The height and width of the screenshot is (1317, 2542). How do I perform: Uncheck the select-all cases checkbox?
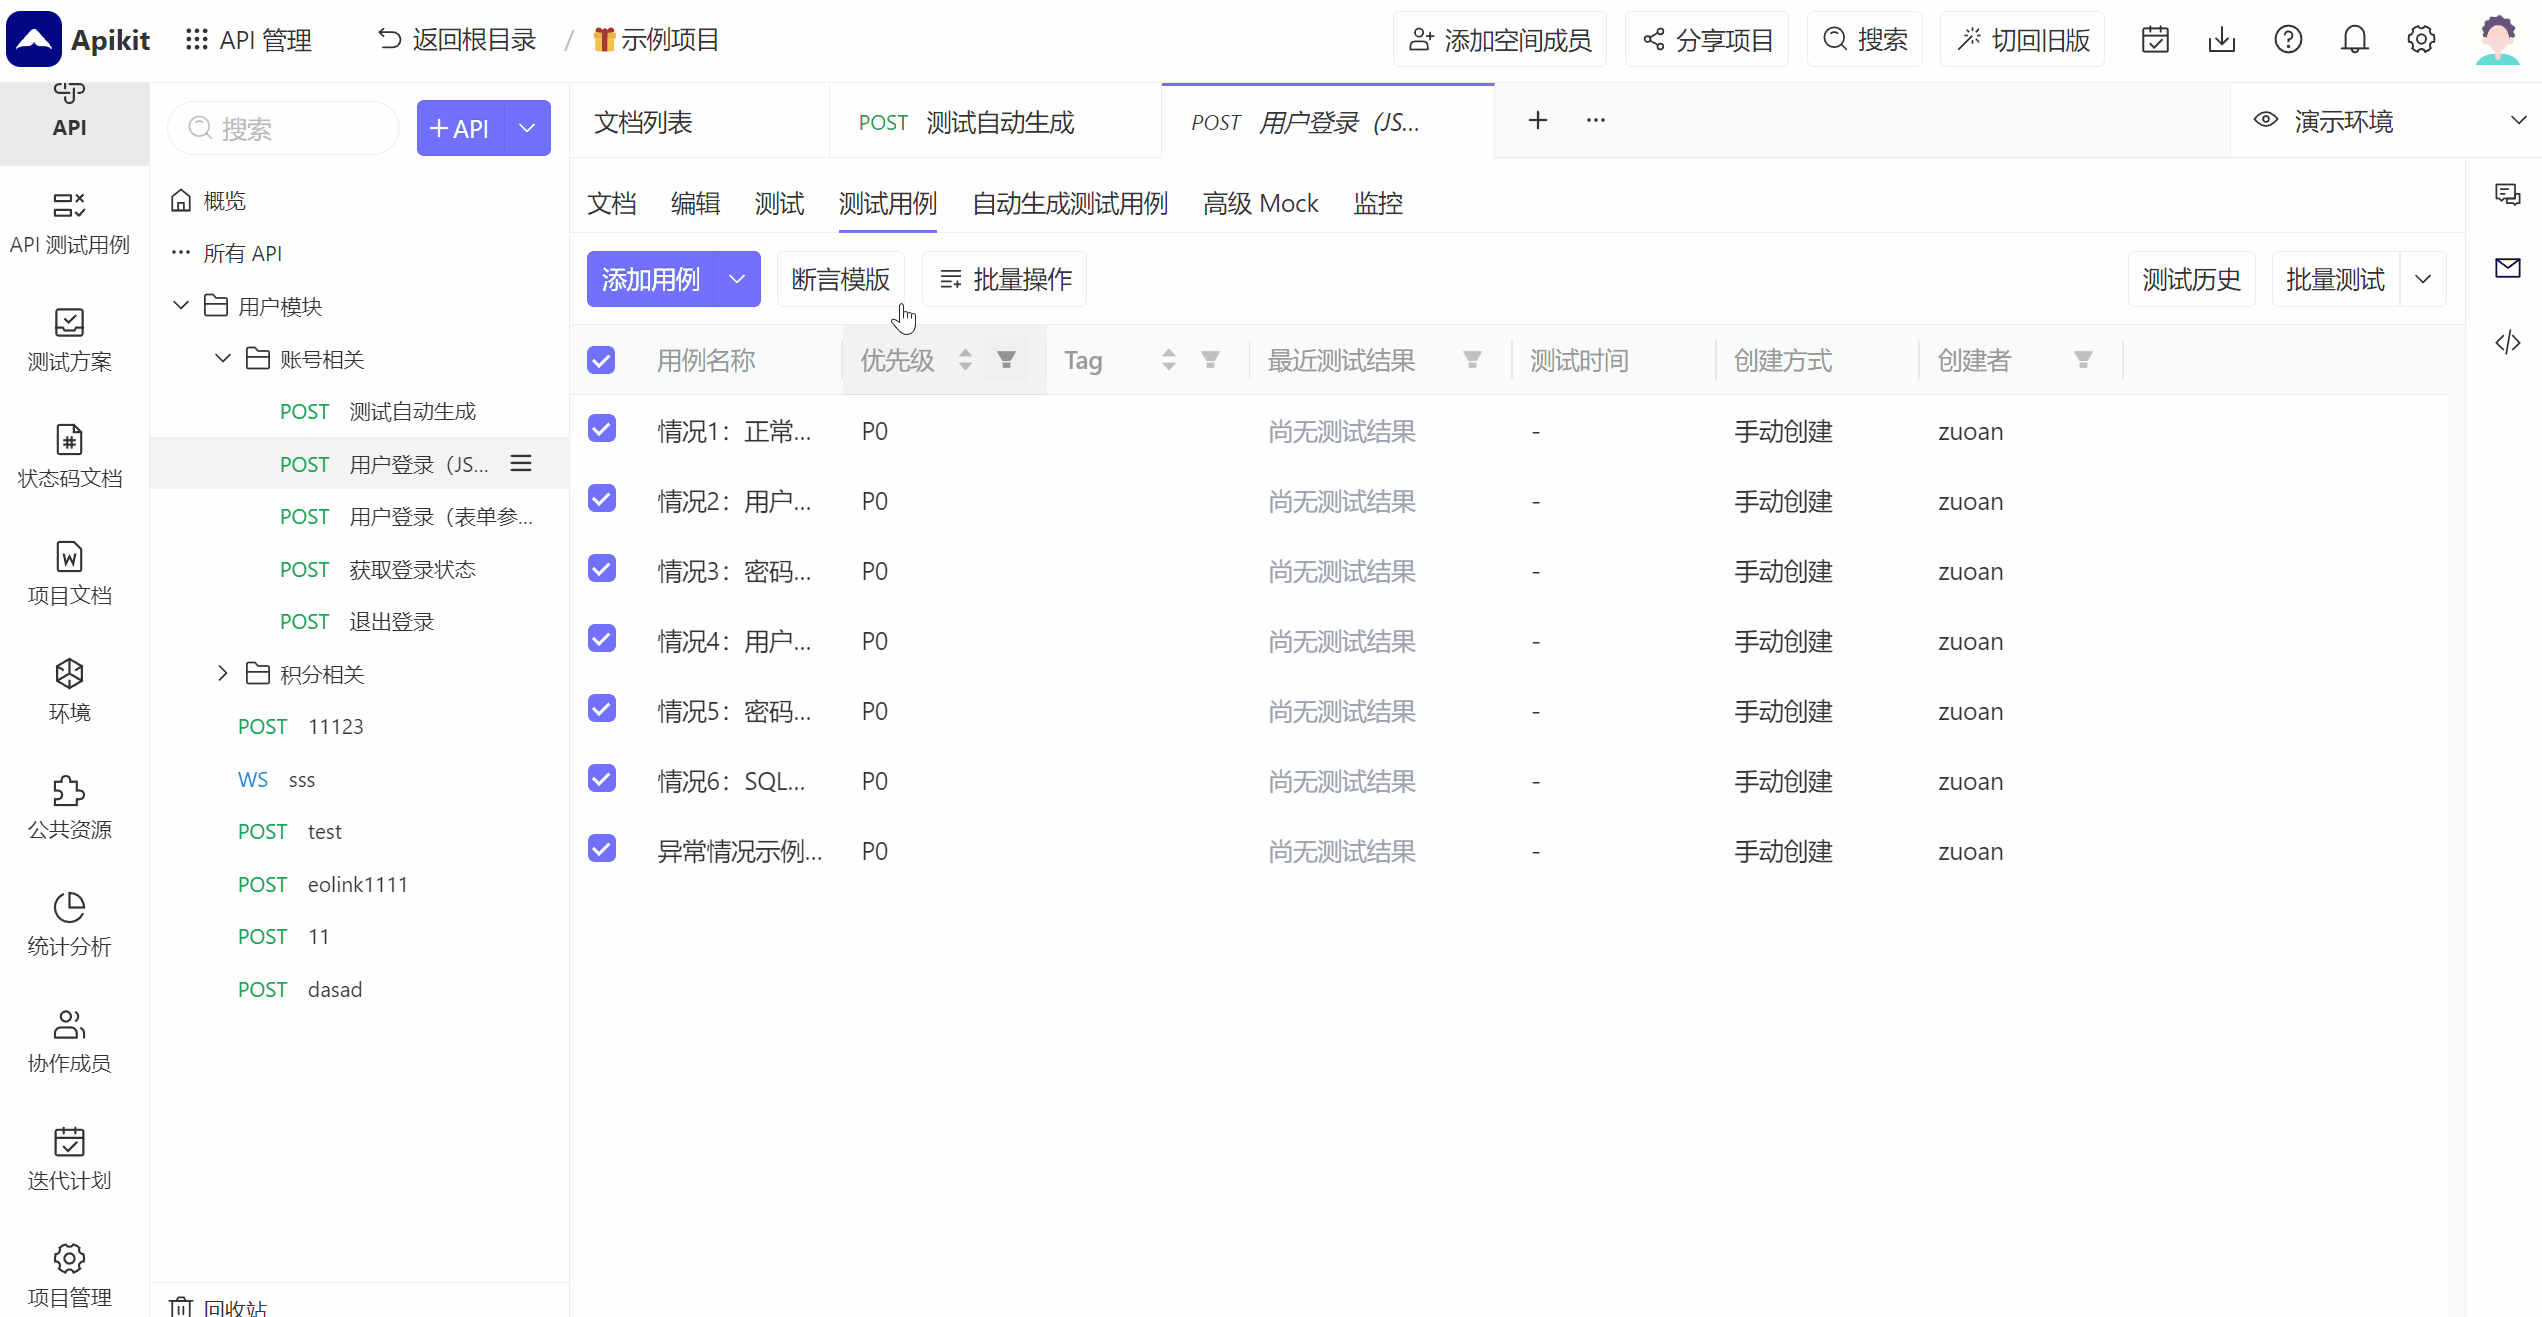[x=601, y=358]
